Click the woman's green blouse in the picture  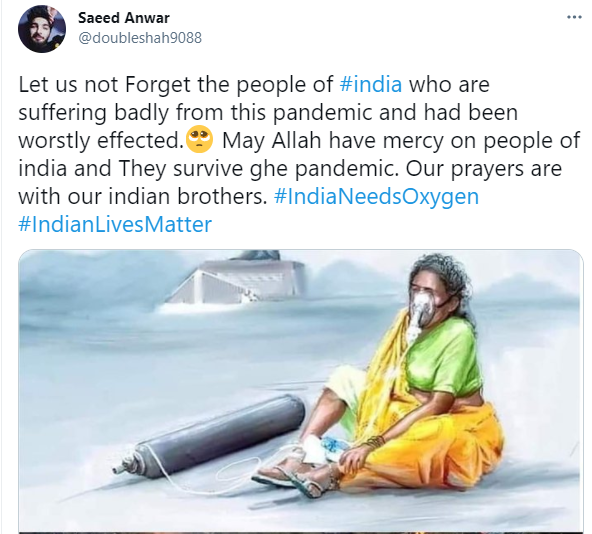tap(444, 357)
